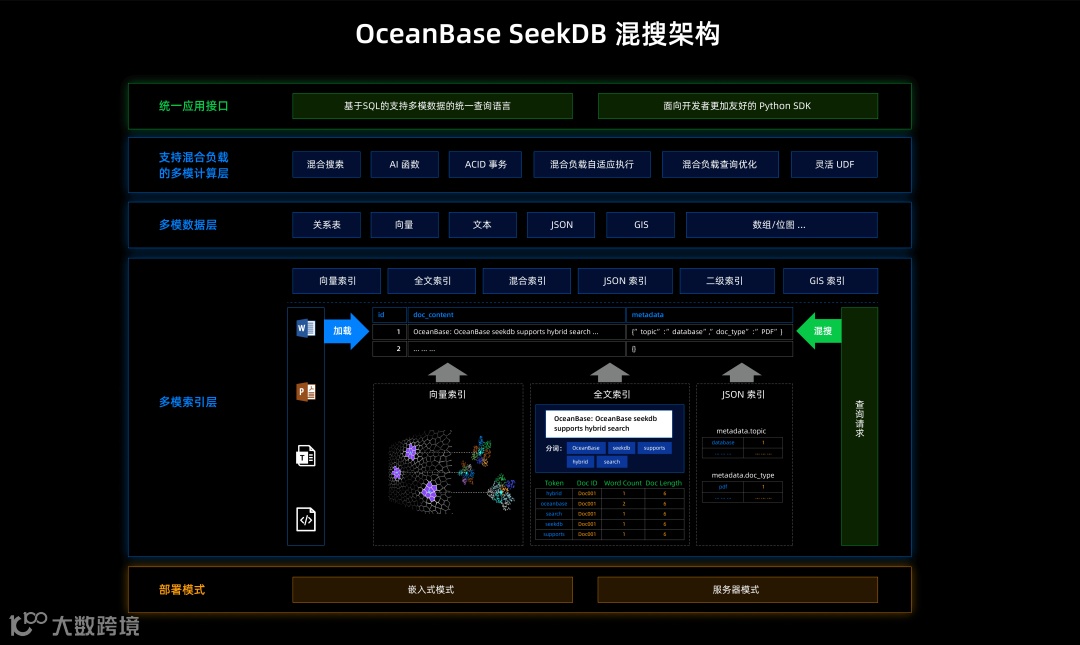Select the JSON data type box
This screenshot has height=645, width=1080.
(561, 225)
